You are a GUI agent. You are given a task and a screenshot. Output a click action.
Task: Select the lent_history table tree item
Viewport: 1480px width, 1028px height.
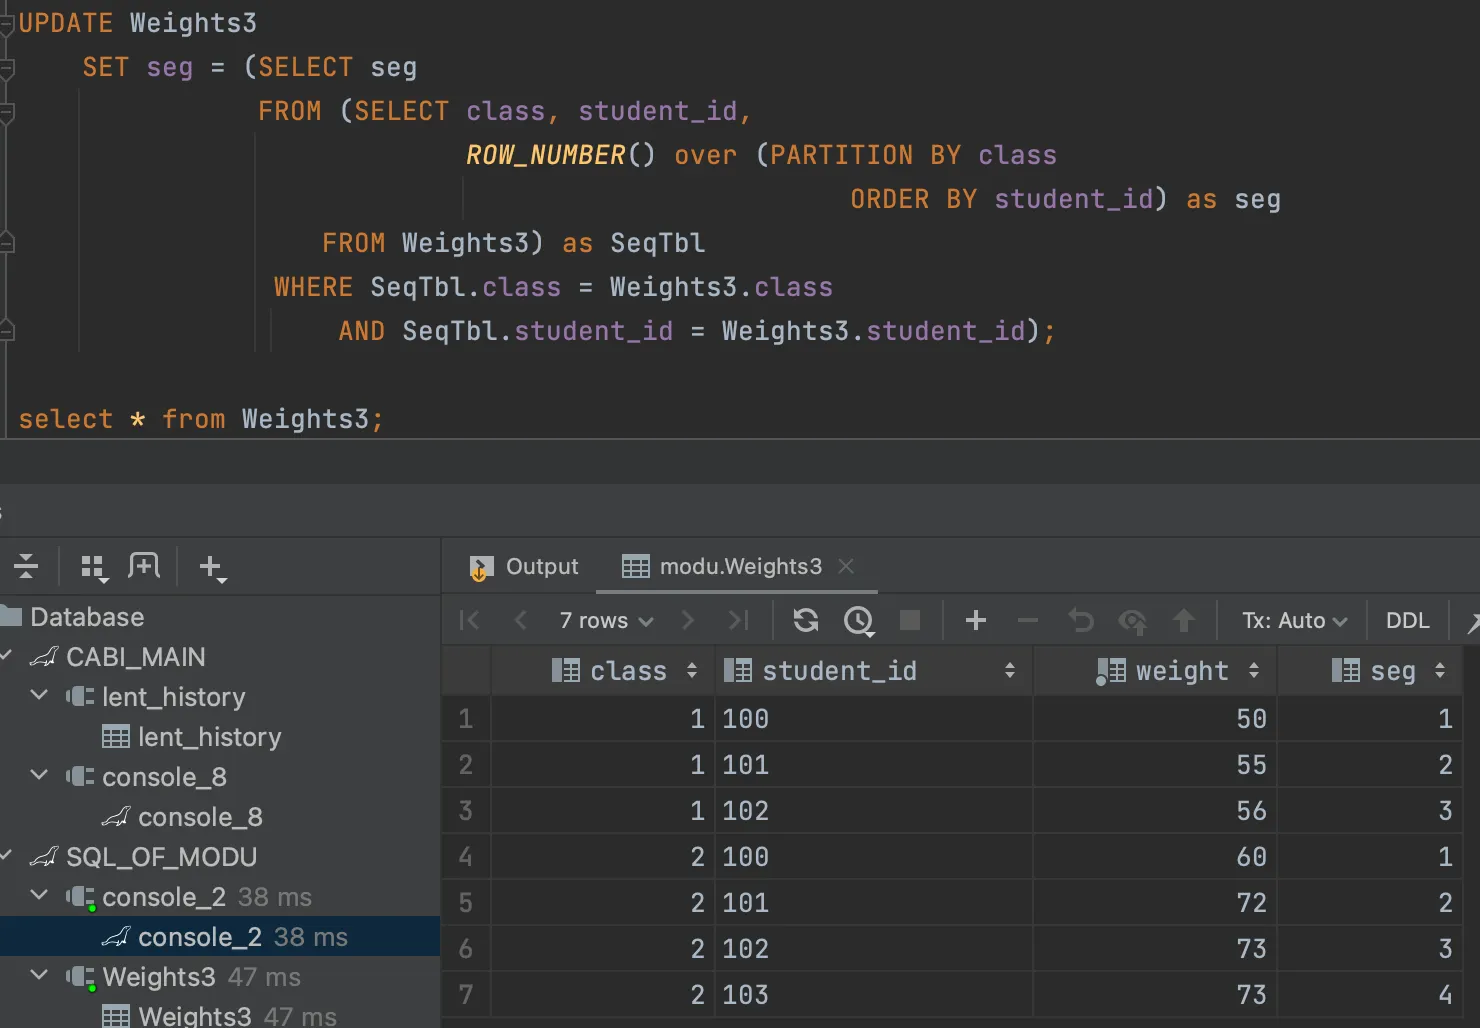[209, 737]
